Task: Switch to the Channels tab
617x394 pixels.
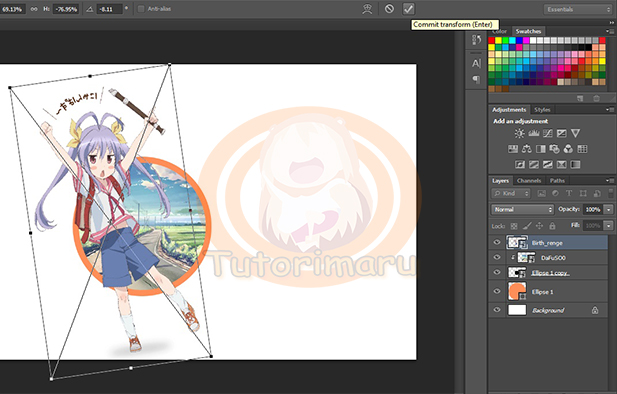Action: [529, 181]
